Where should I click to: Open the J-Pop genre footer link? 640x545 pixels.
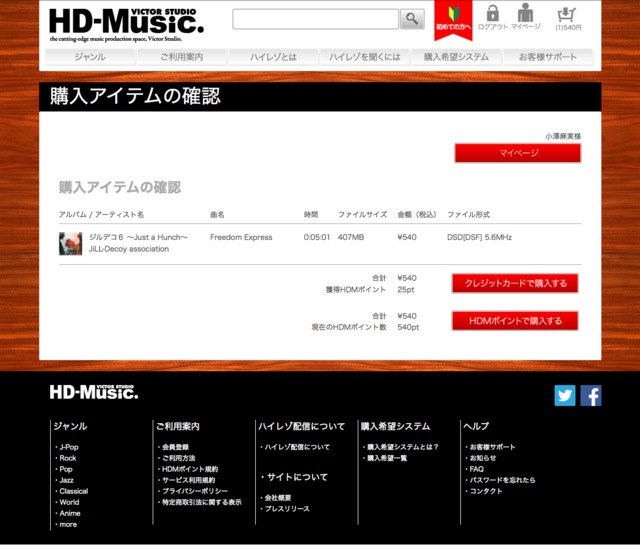coord(69,447)
